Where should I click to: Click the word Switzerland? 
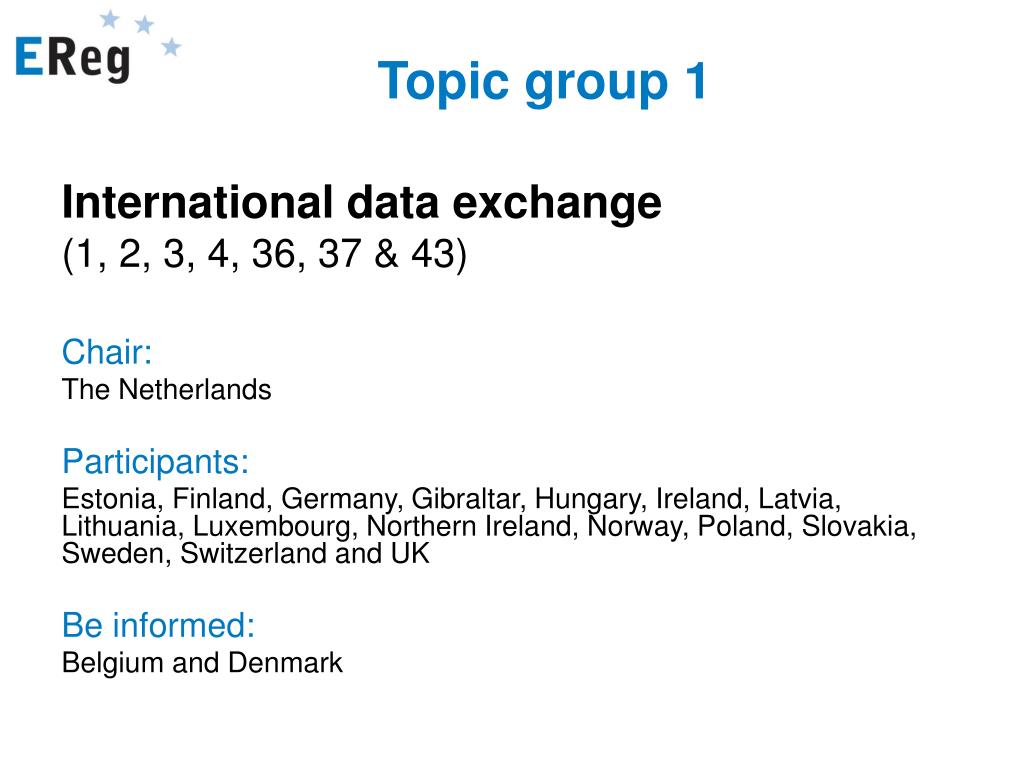coord(253,554)
